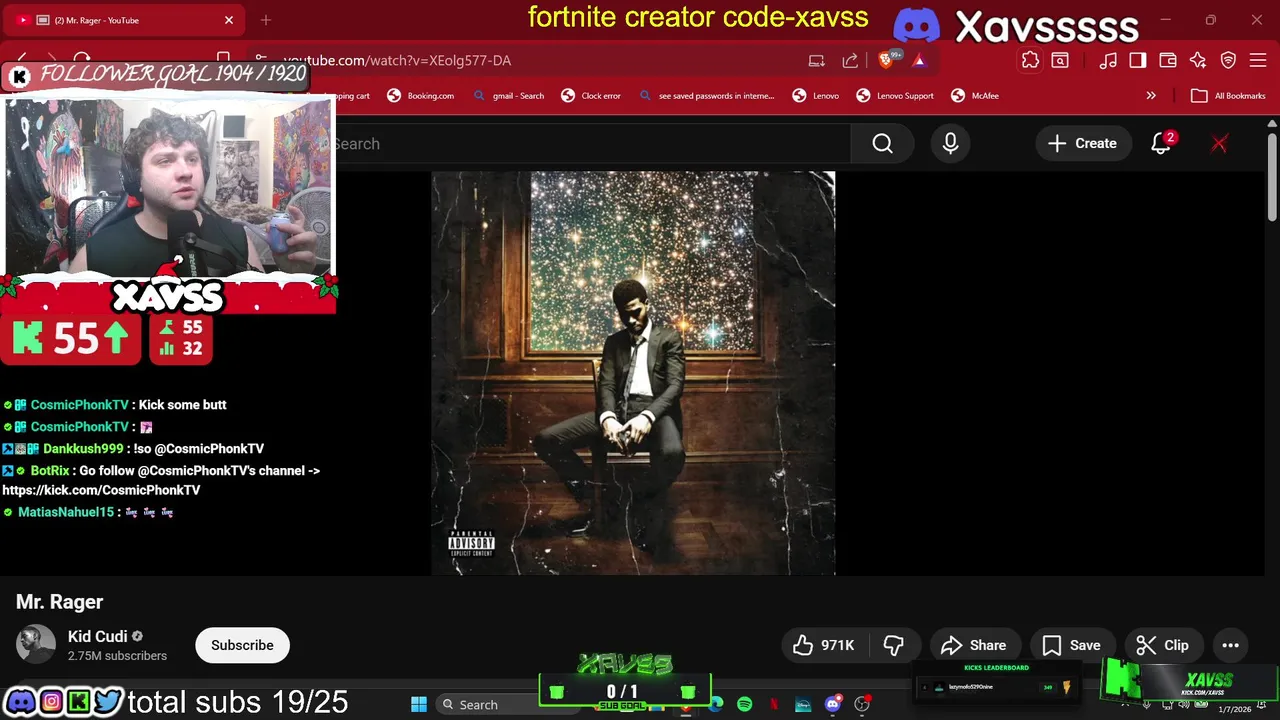Open Netflix from the taskbar
Viewport: 1280px width, 720px height.
point(773,704)
